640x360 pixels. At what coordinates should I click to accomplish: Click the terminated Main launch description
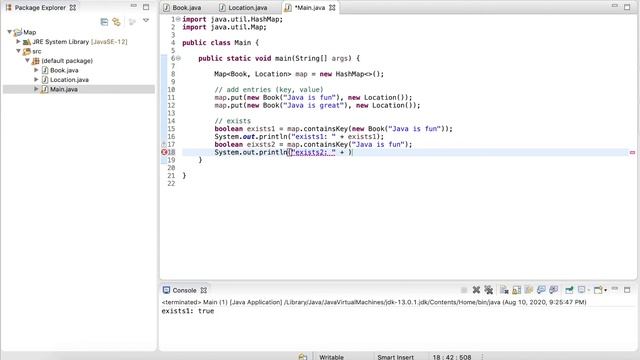374,302
